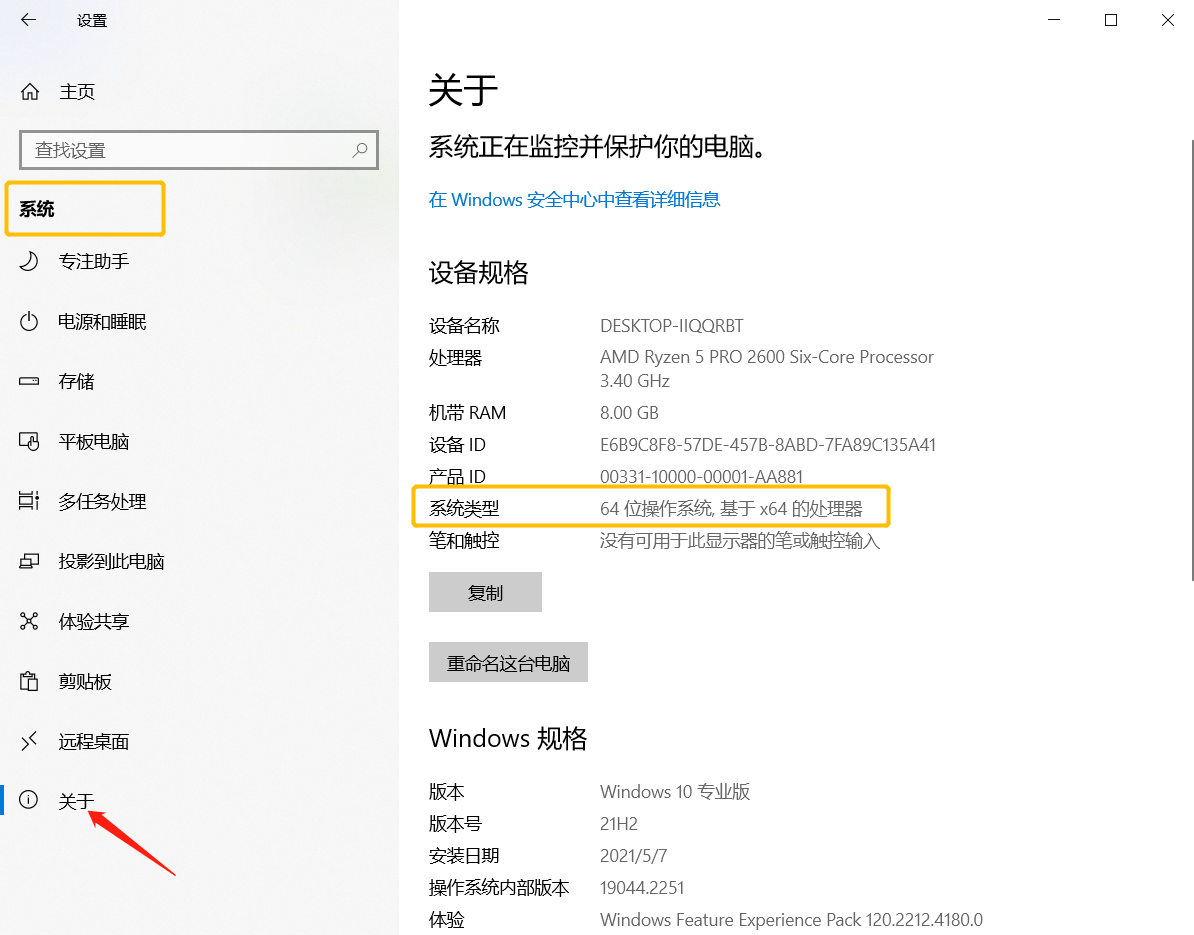Select Windows Feature Experience Pack text
Viewport: 1194px width, 935px height.
coord(791,920)
